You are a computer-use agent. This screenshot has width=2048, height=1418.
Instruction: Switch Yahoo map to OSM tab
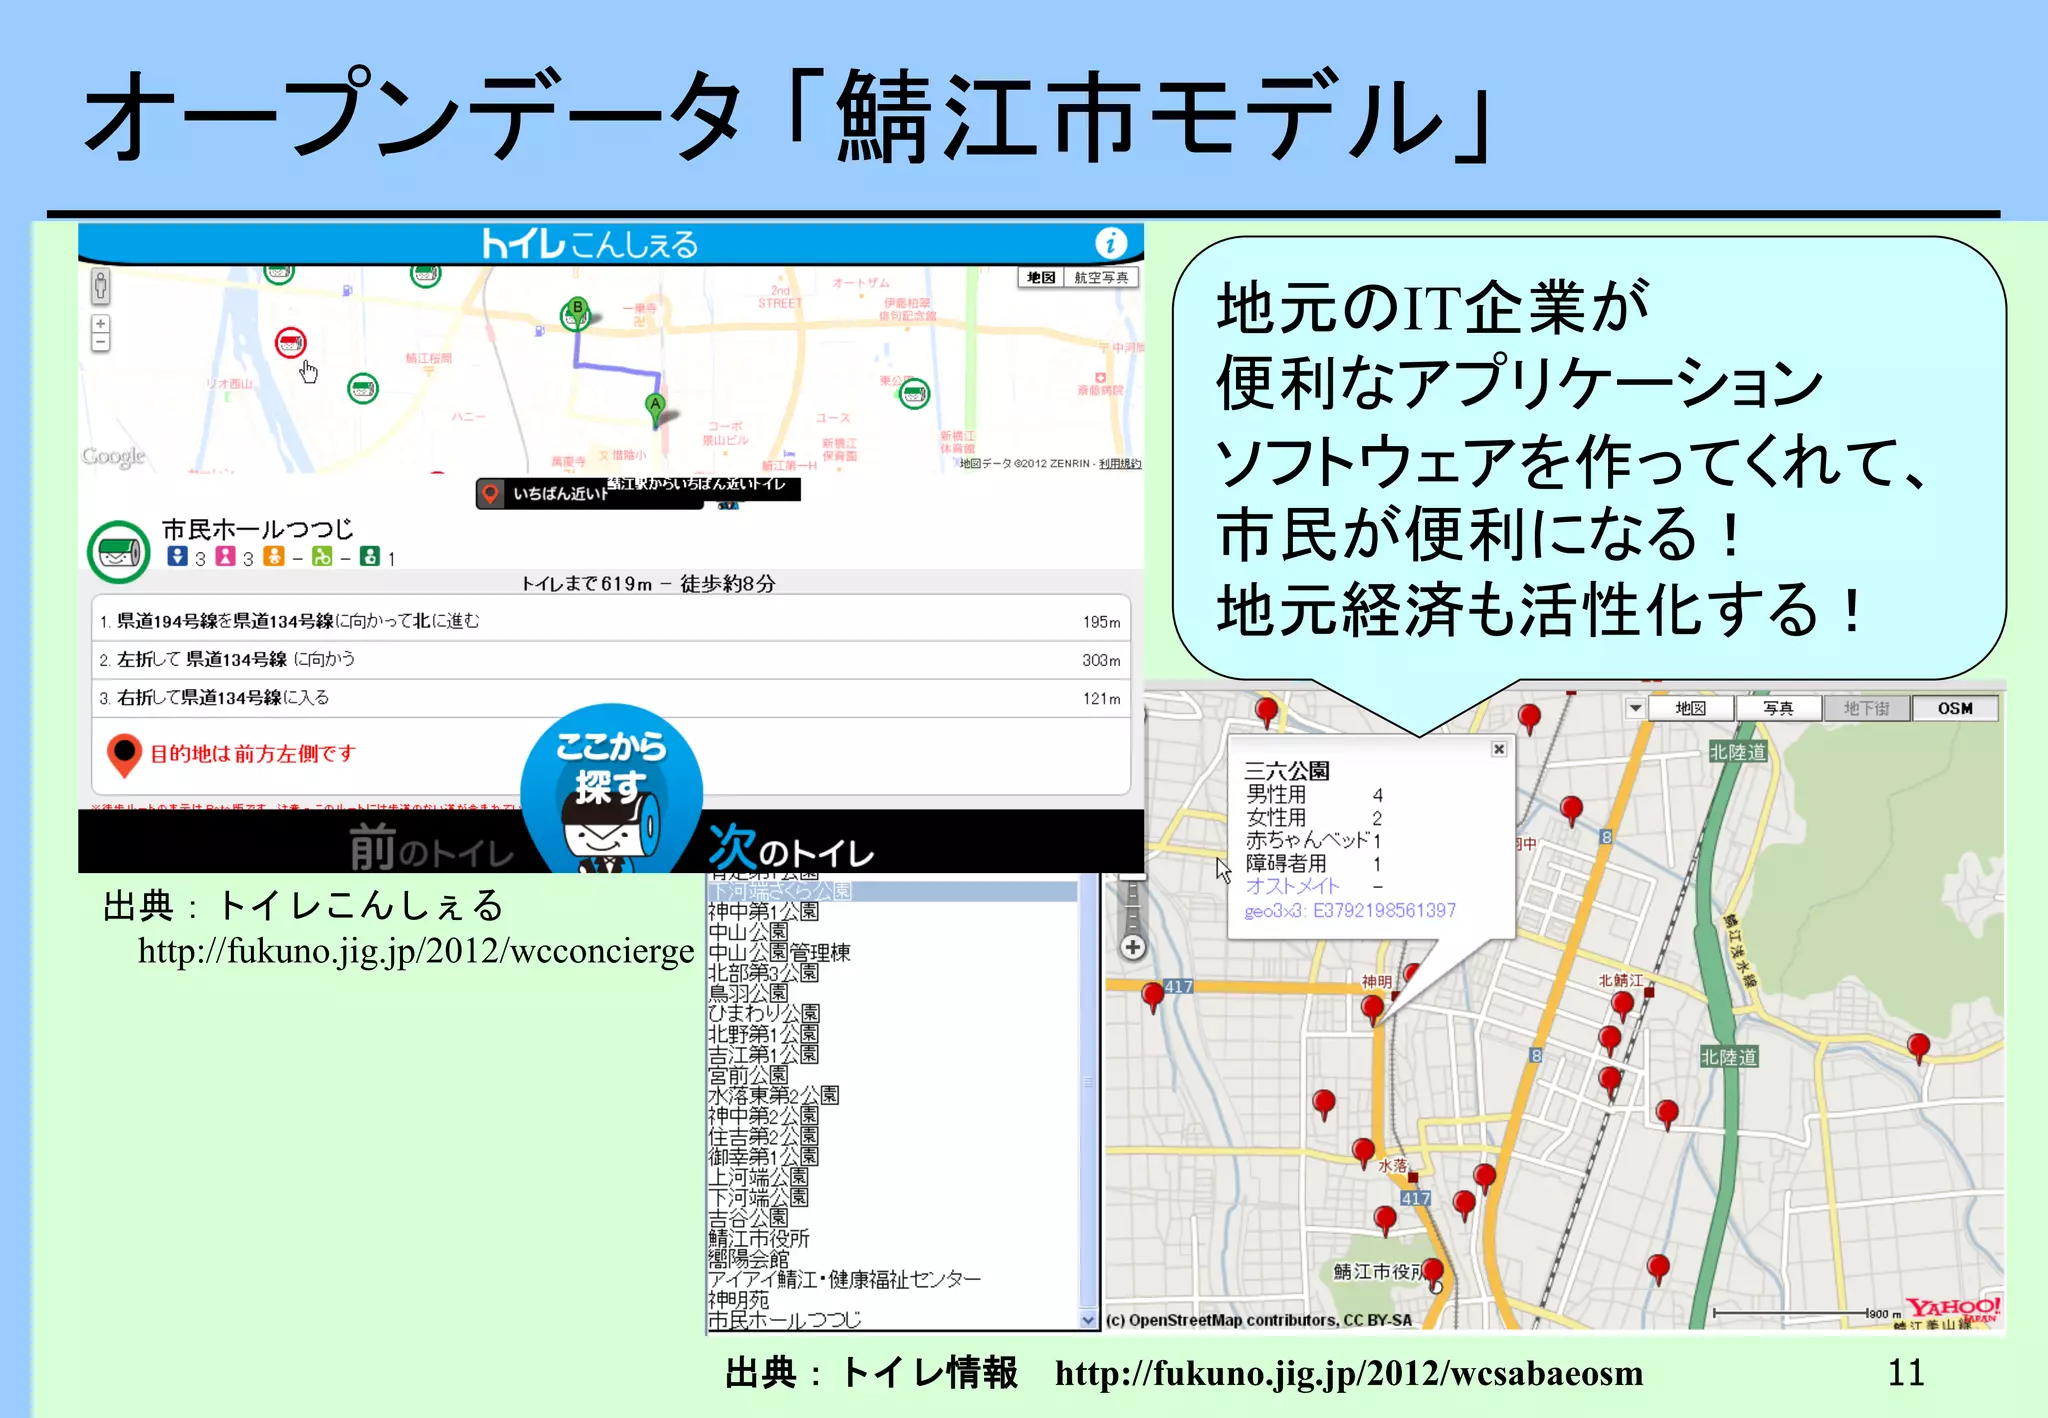pyautogui.click(x=1955, y=708)
